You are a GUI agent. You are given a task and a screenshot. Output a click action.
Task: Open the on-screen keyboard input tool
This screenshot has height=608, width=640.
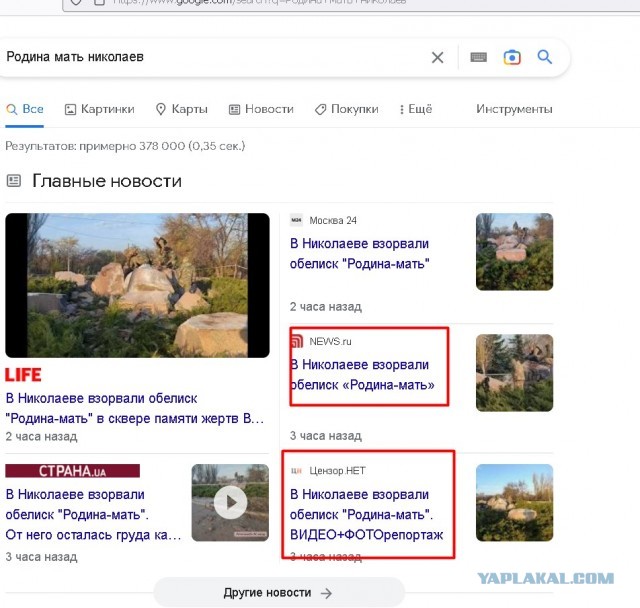tap(478, 57)
